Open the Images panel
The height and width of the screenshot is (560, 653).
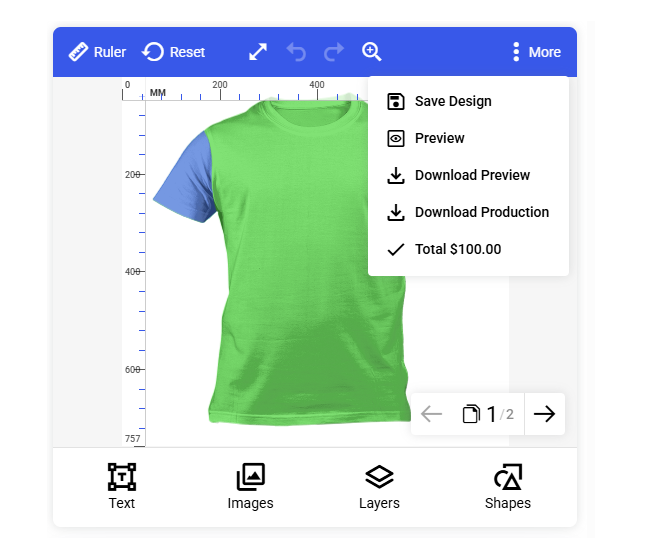250,486
